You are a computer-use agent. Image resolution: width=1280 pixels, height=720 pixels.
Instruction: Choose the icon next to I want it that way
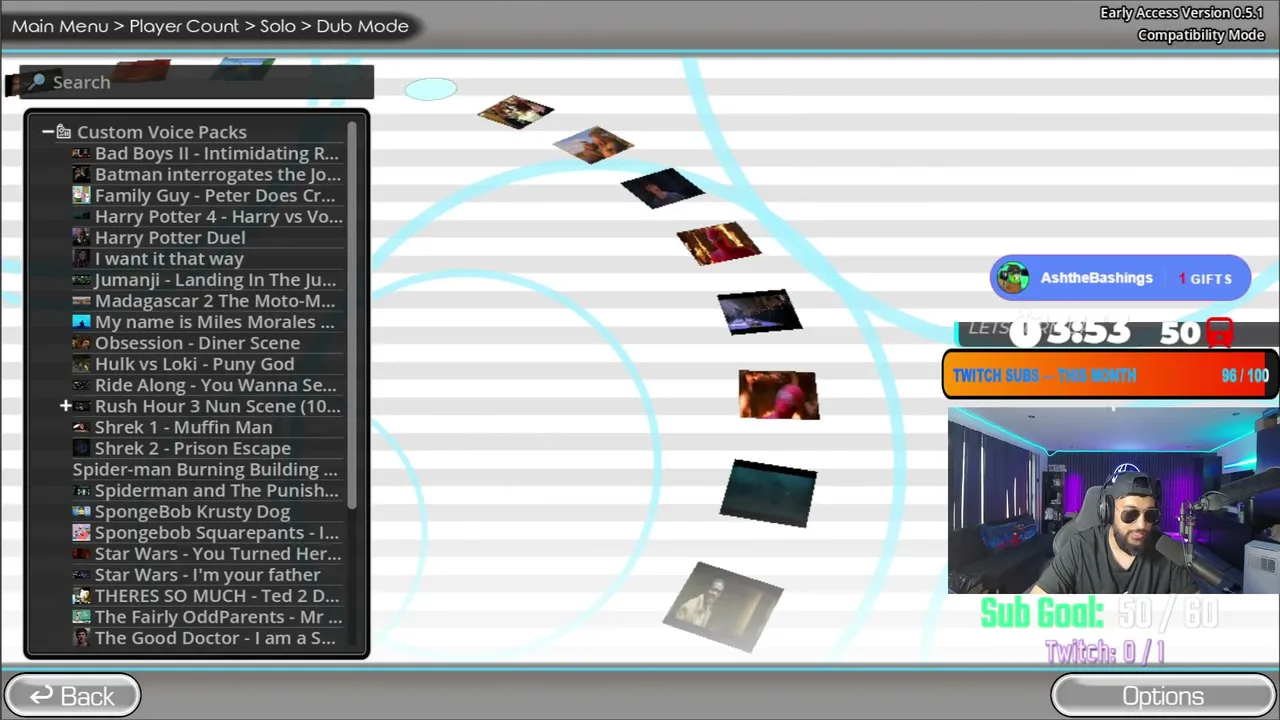tap(81, 259)
